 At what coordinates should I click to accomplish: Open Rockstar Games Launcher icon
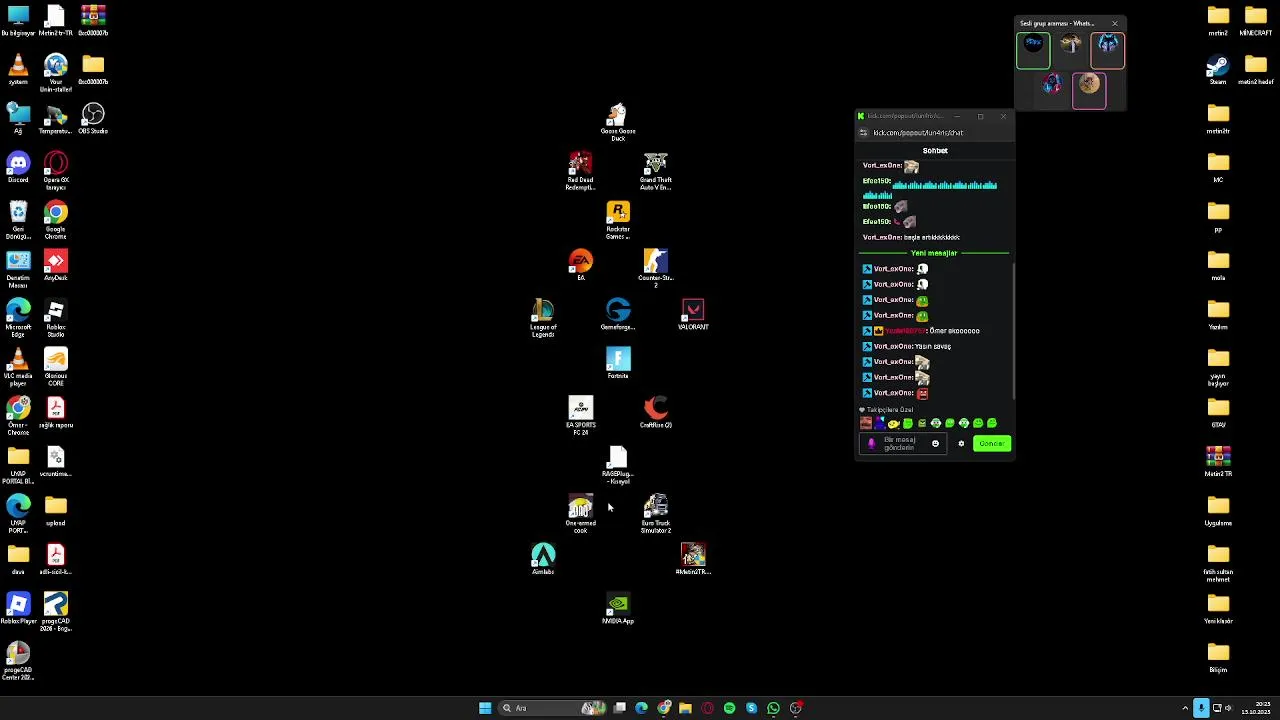click(x=618, y=220)
